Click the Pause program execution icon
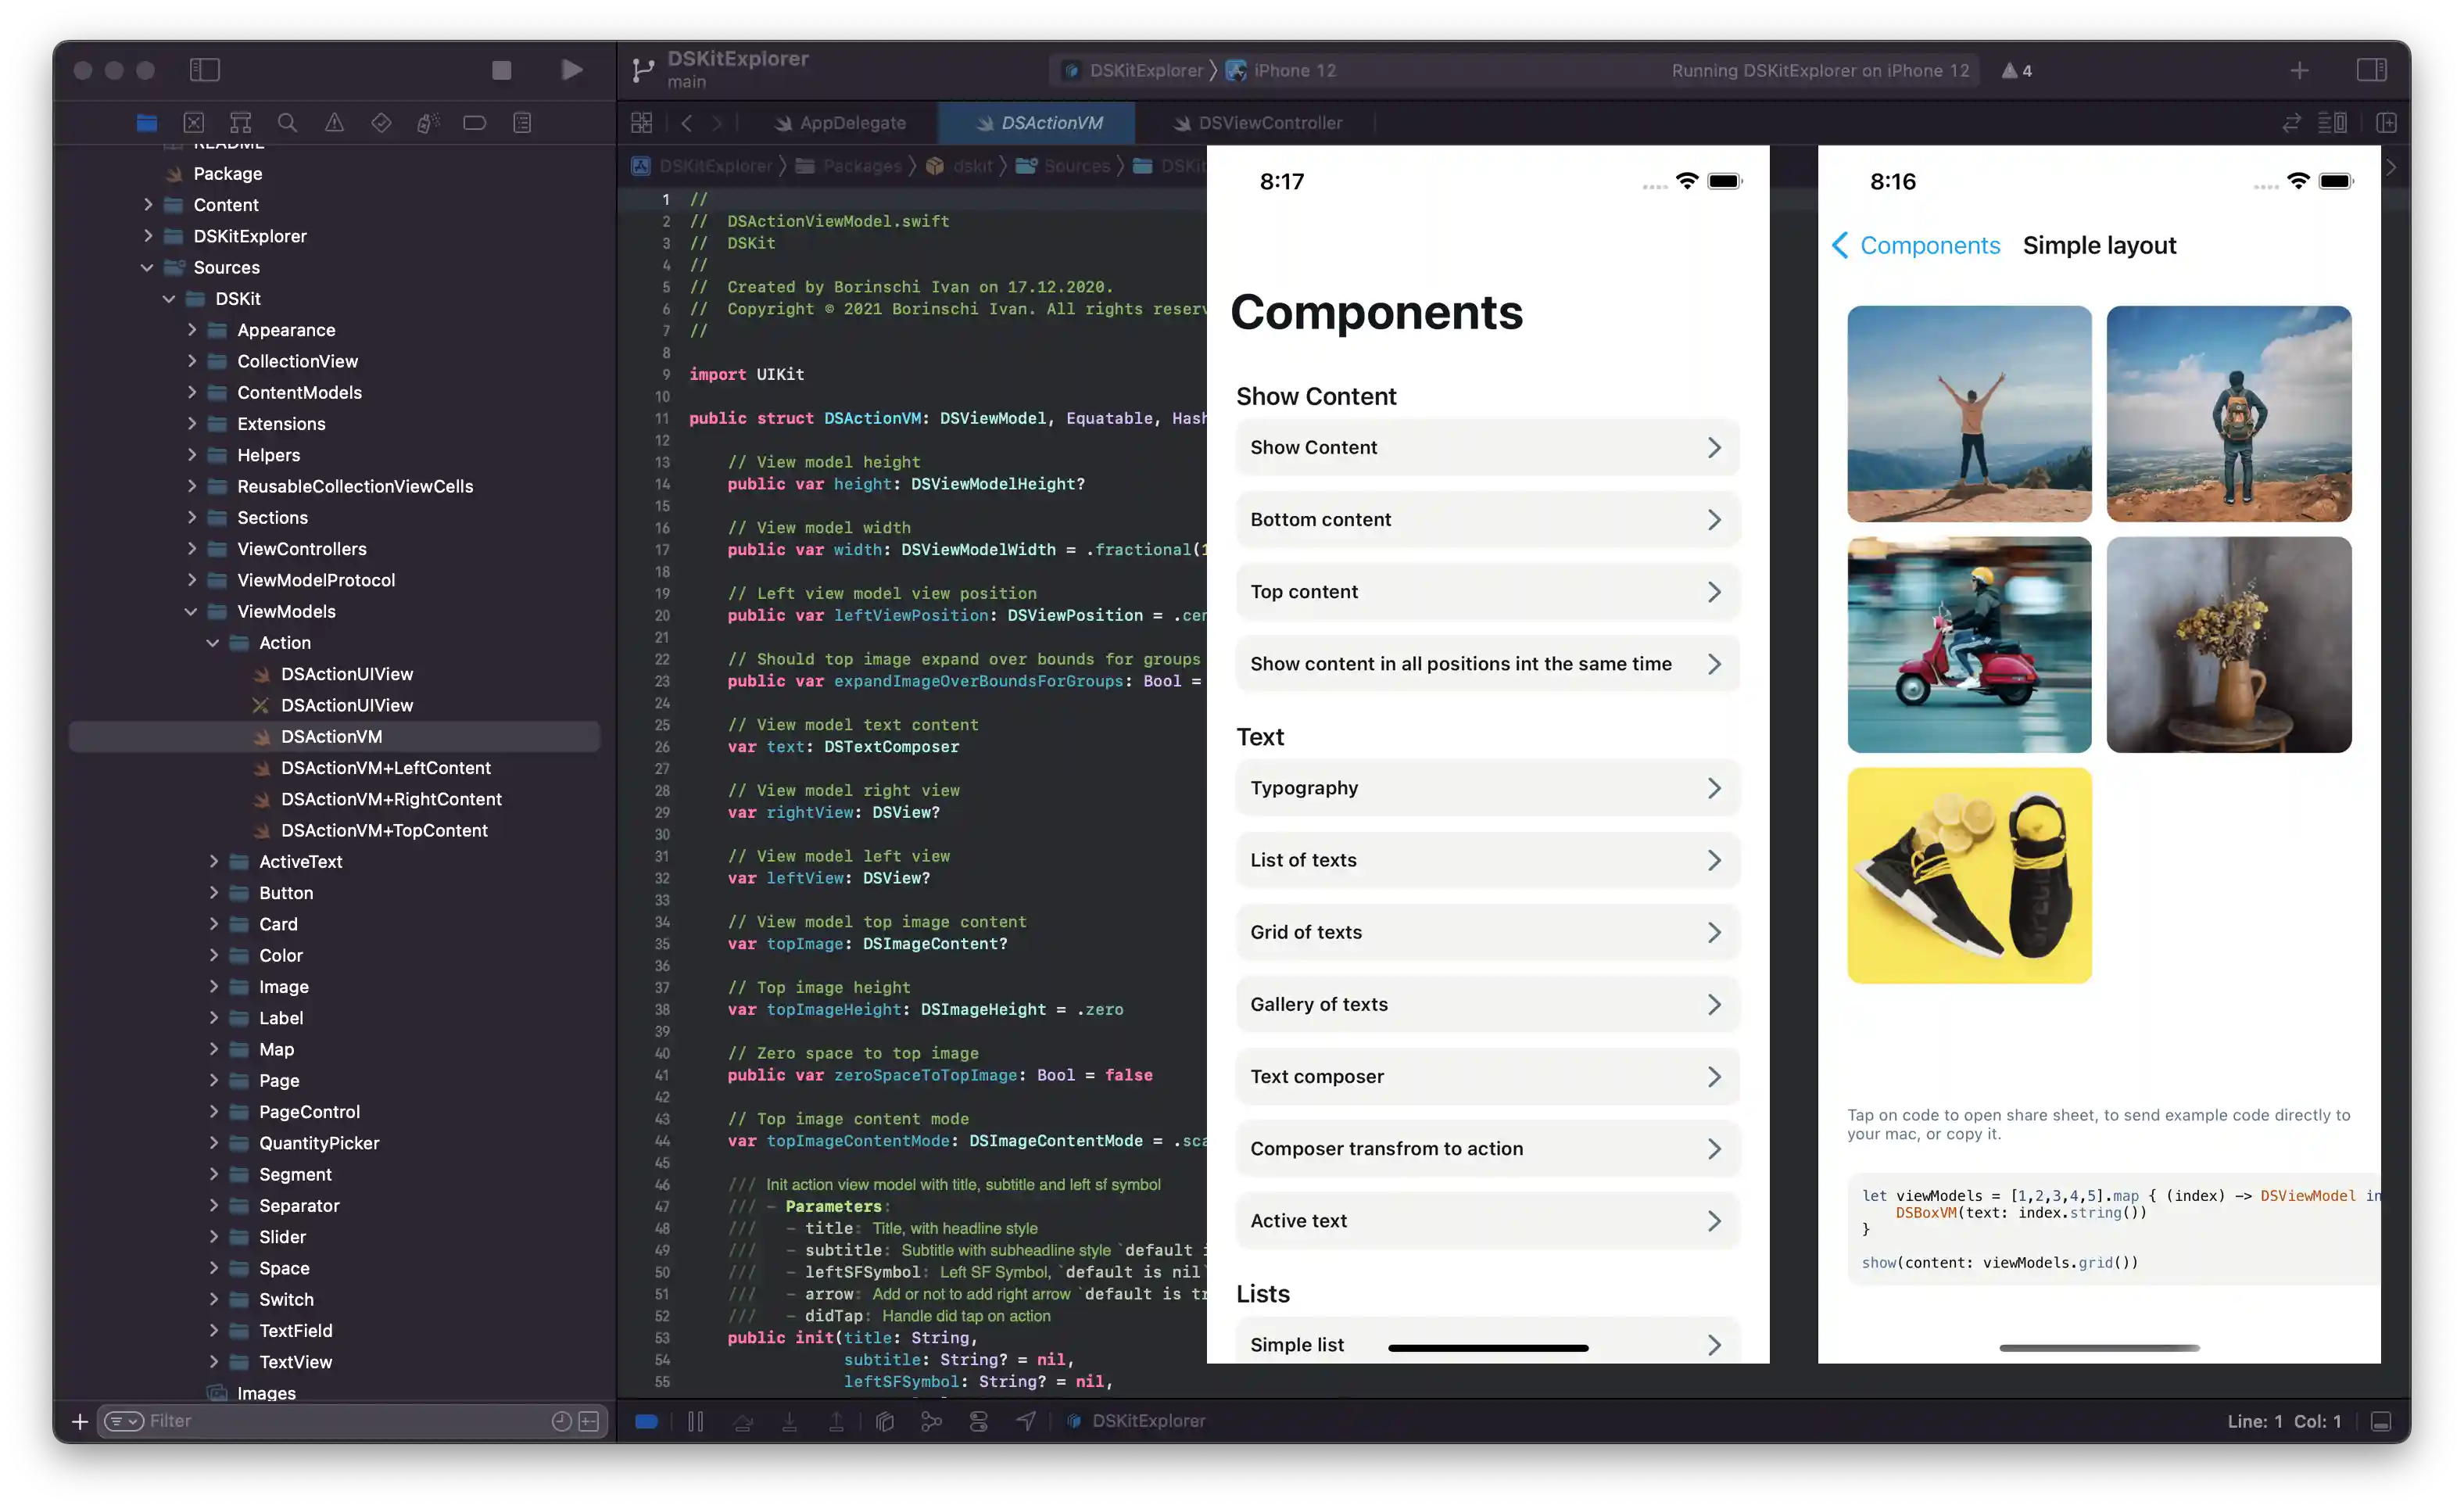Viewport: 2464px width, 1509px height. tap(696, 1421)
